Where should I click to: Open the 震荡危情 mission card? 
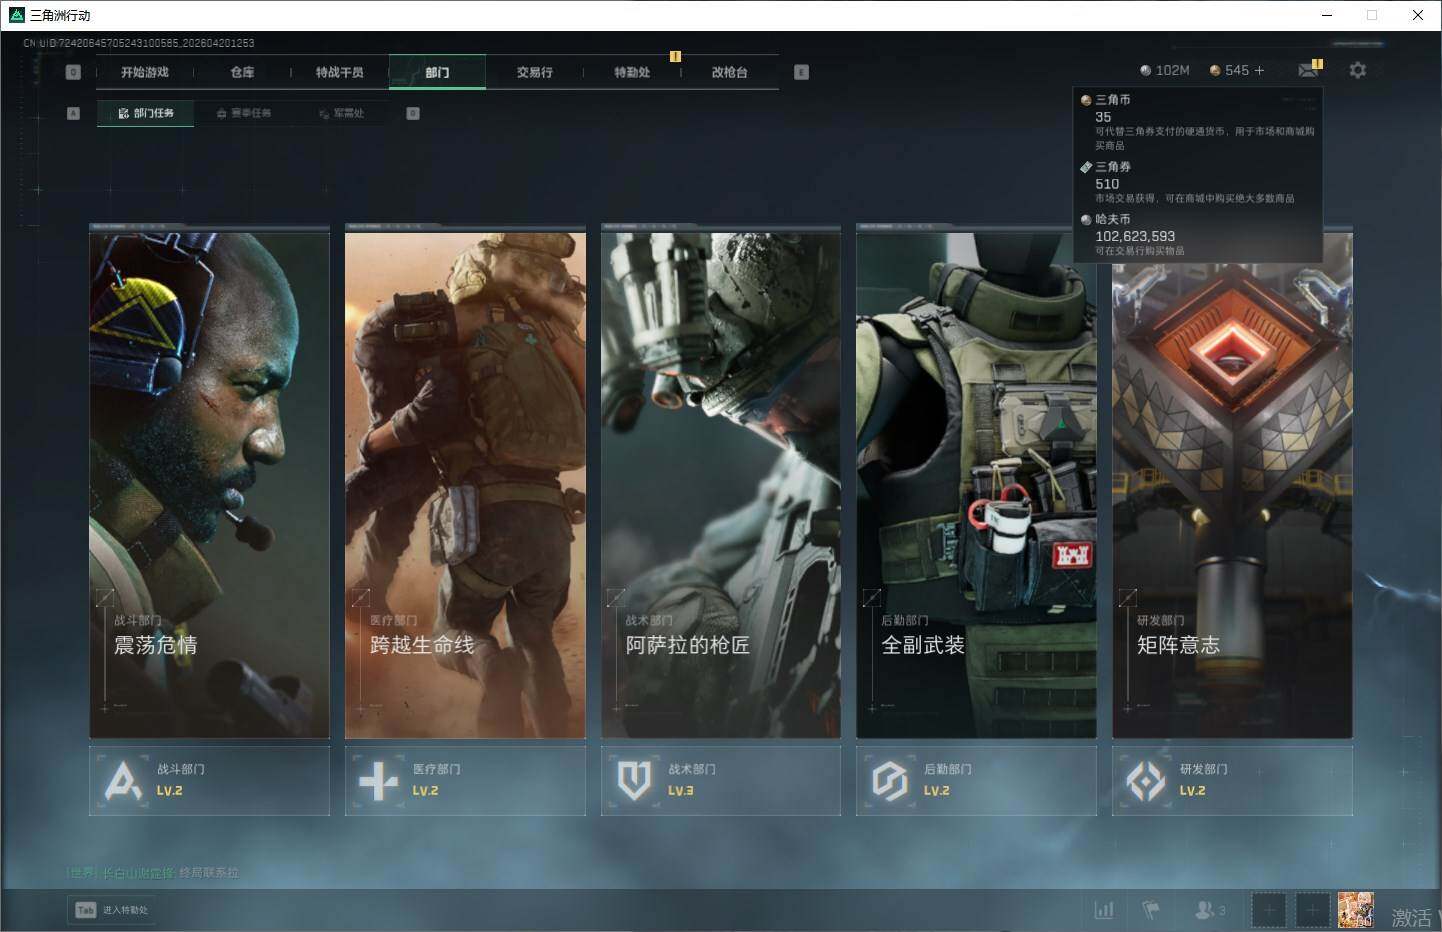[209, 480]
